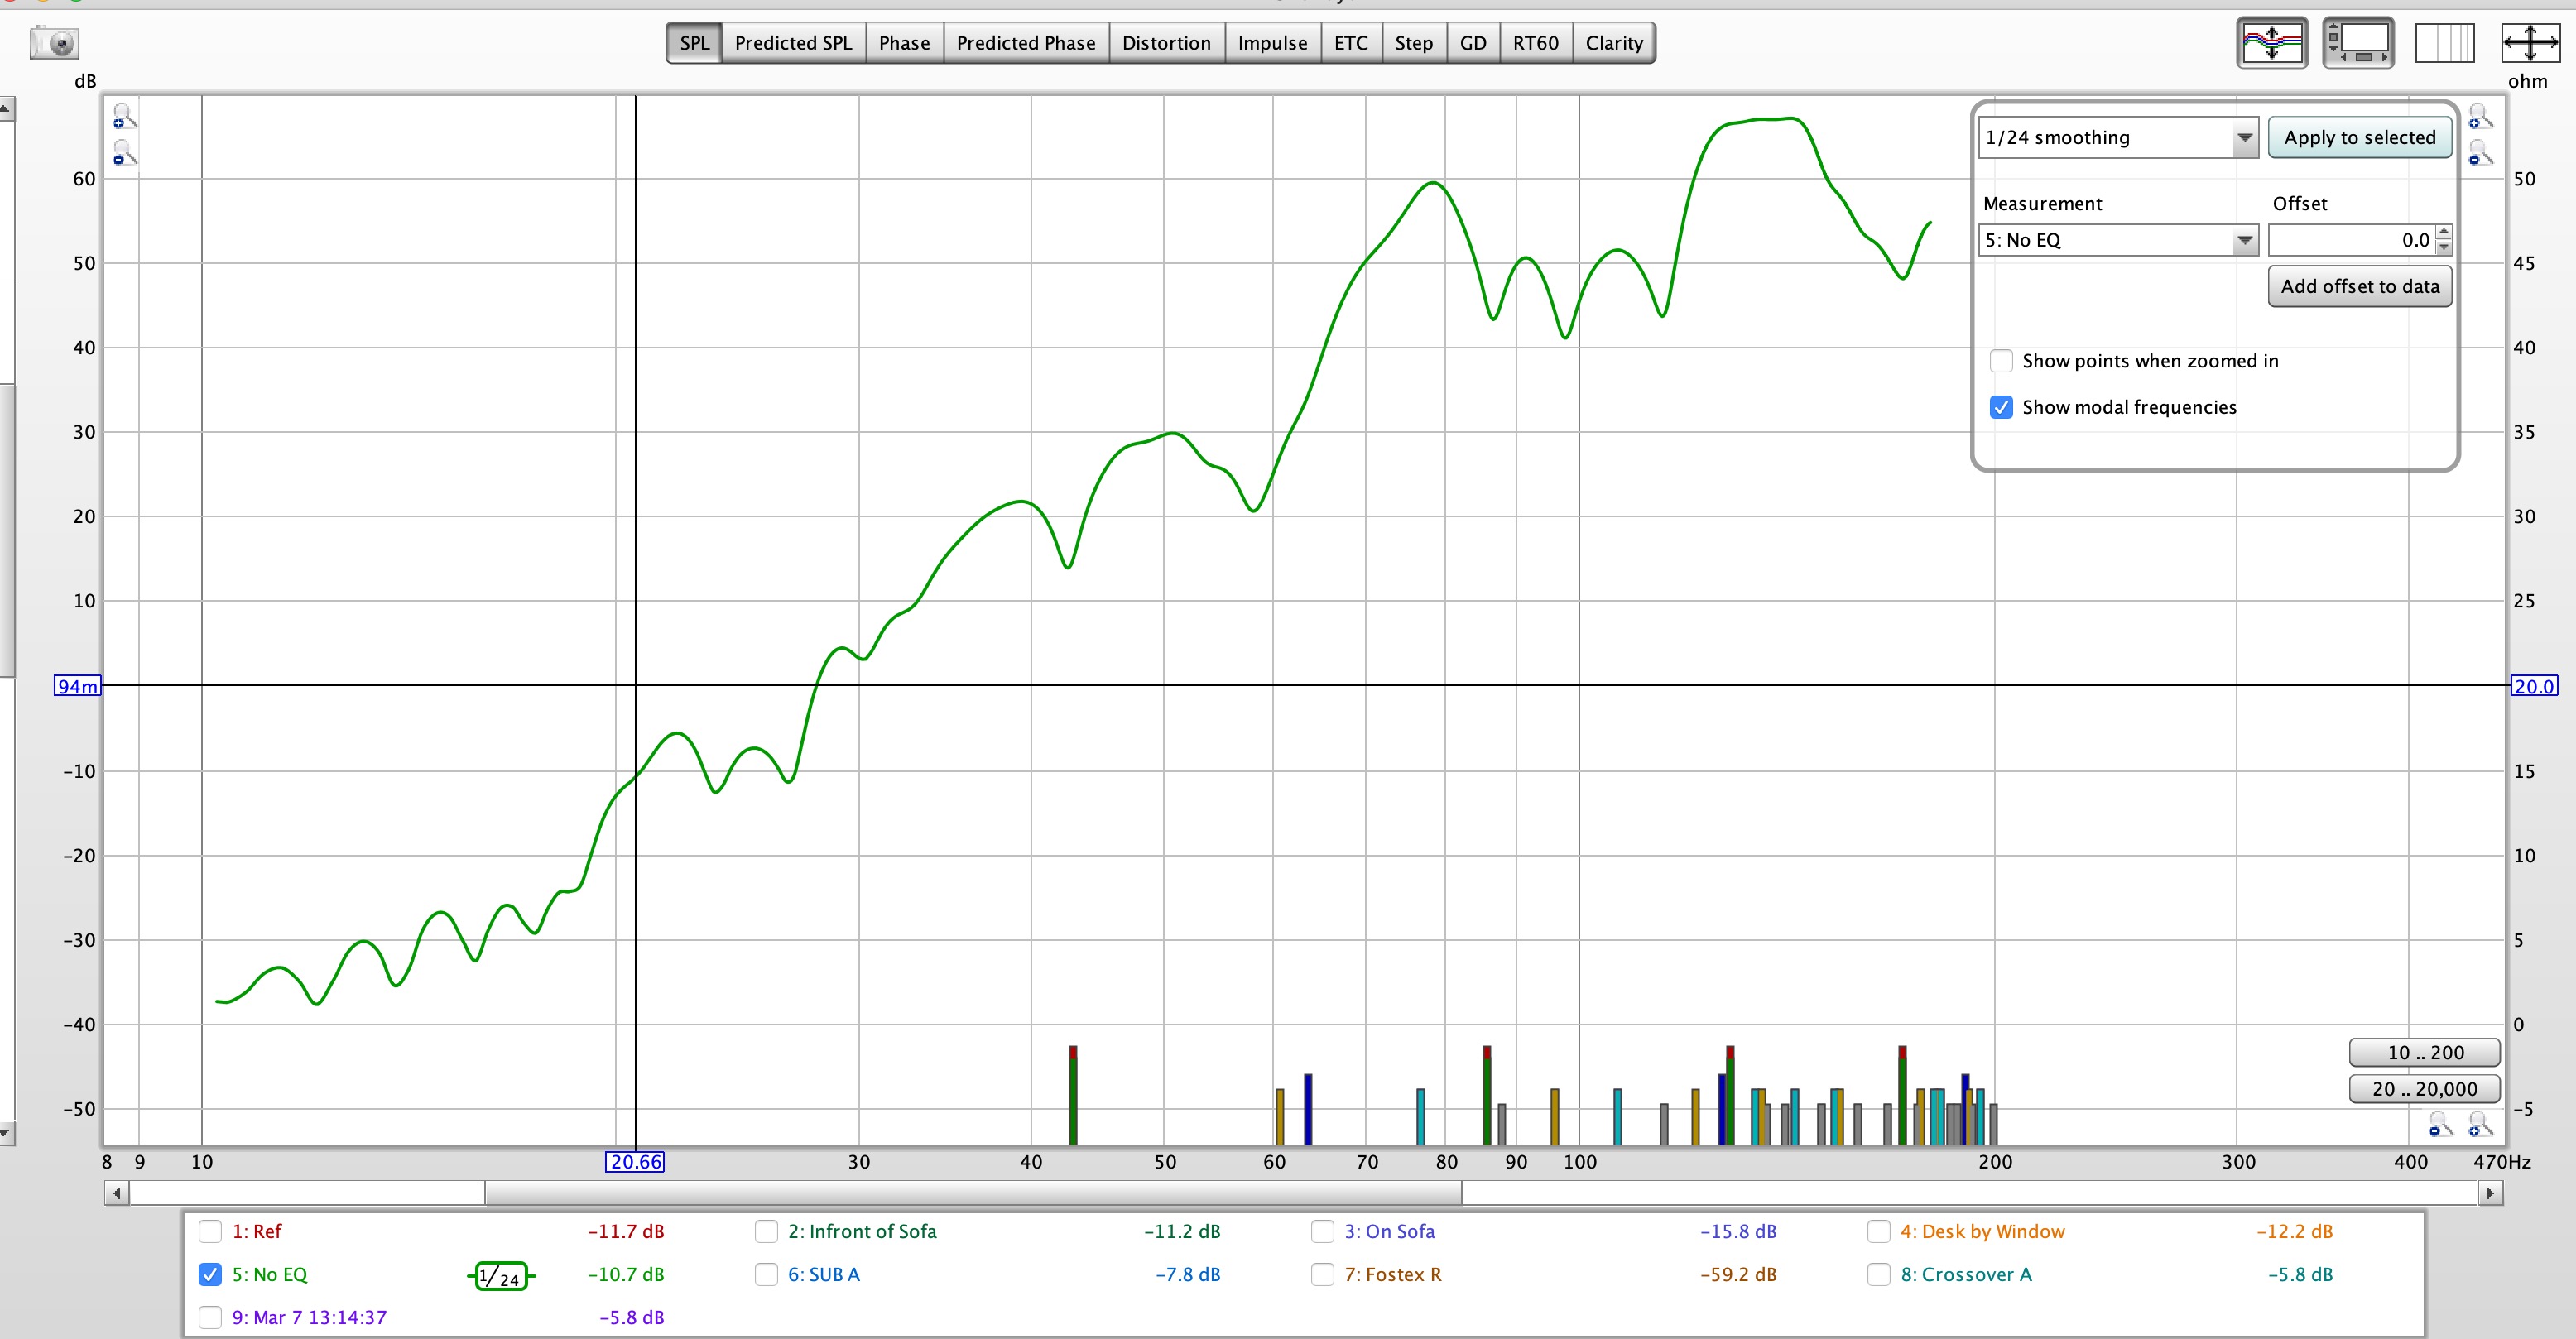The height and width of the screenshot is (1339, 2576).
Task: Click the graph limits crosshair icon
Action: 2530,43
